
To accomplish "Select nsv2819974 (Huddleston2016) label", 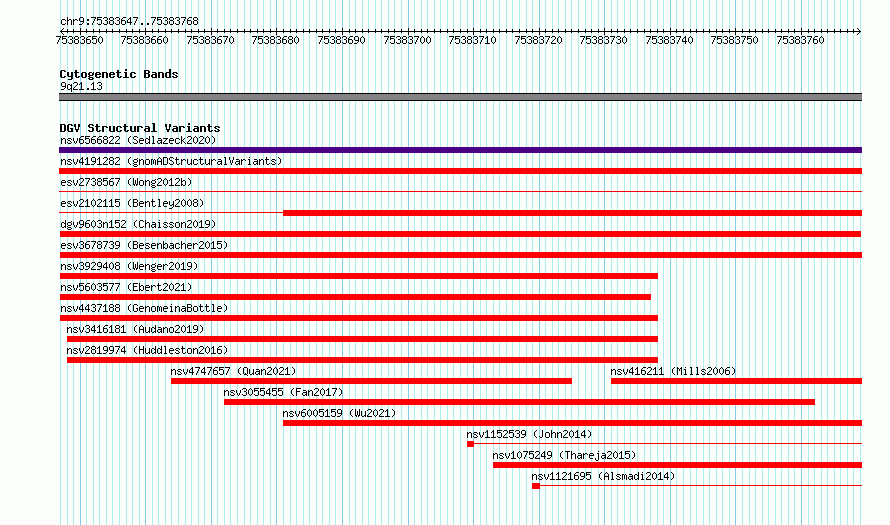I will click(147, 350).
